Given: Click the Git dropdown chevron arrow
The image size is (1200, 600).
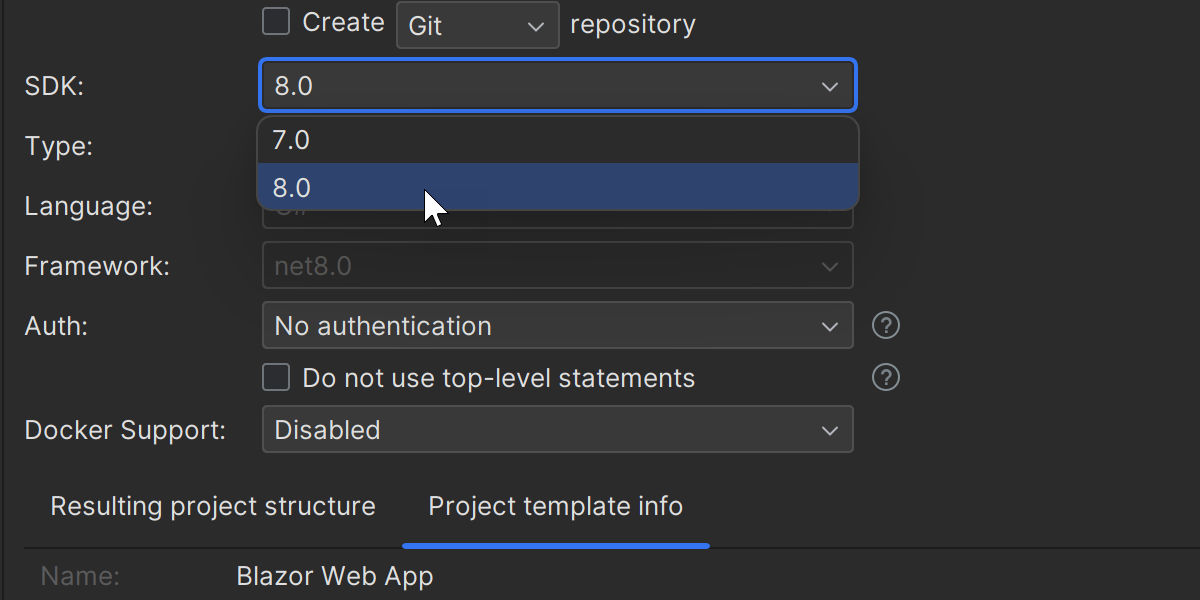Looking at the screenshot, I should pos(536,27).
